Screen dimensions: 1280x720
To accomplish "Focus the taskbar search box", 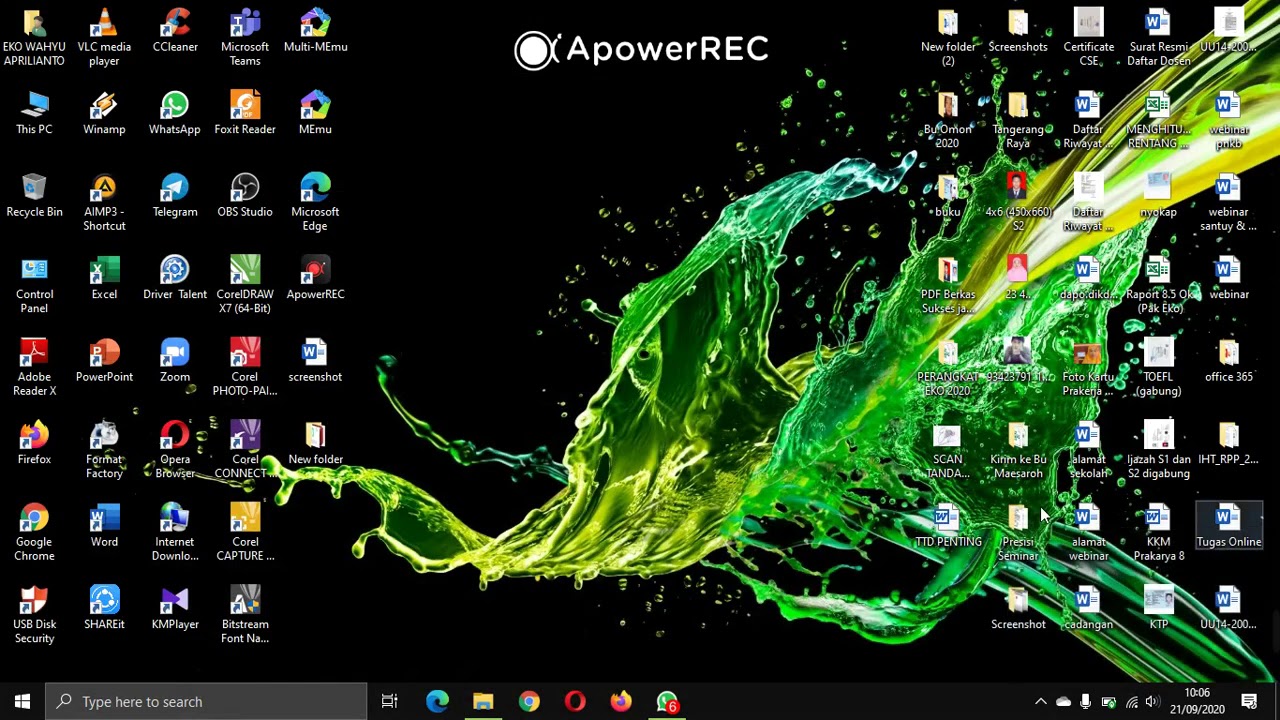I will pyautogui.click(x=207, y=701).
